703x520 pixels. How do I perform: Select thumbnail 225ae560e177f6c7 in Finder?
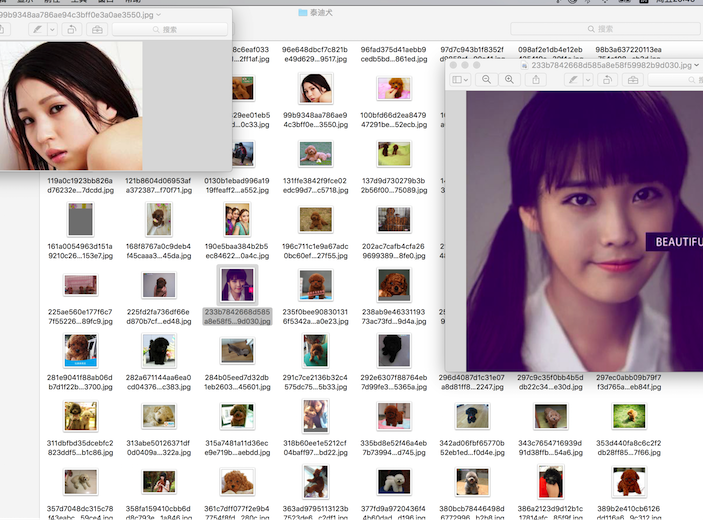80,285
